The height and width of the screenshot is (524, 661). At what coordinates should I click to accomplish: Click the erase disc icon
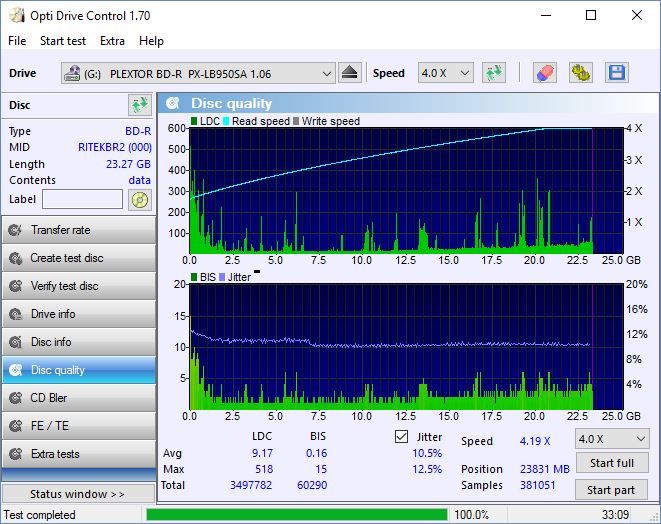(545, 73)
